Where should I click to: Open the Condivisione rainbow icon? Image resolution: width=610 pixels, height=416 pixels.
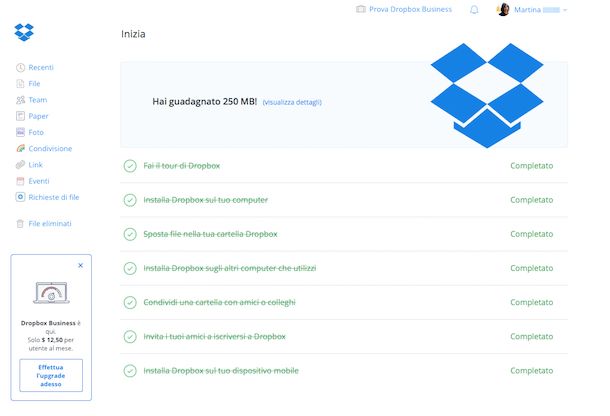[x=21, y=148]
